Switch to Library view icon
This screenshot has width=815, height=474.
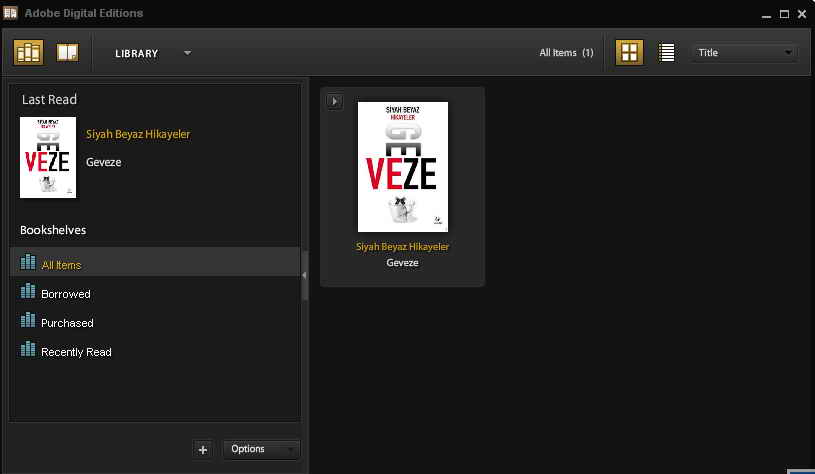28,52
